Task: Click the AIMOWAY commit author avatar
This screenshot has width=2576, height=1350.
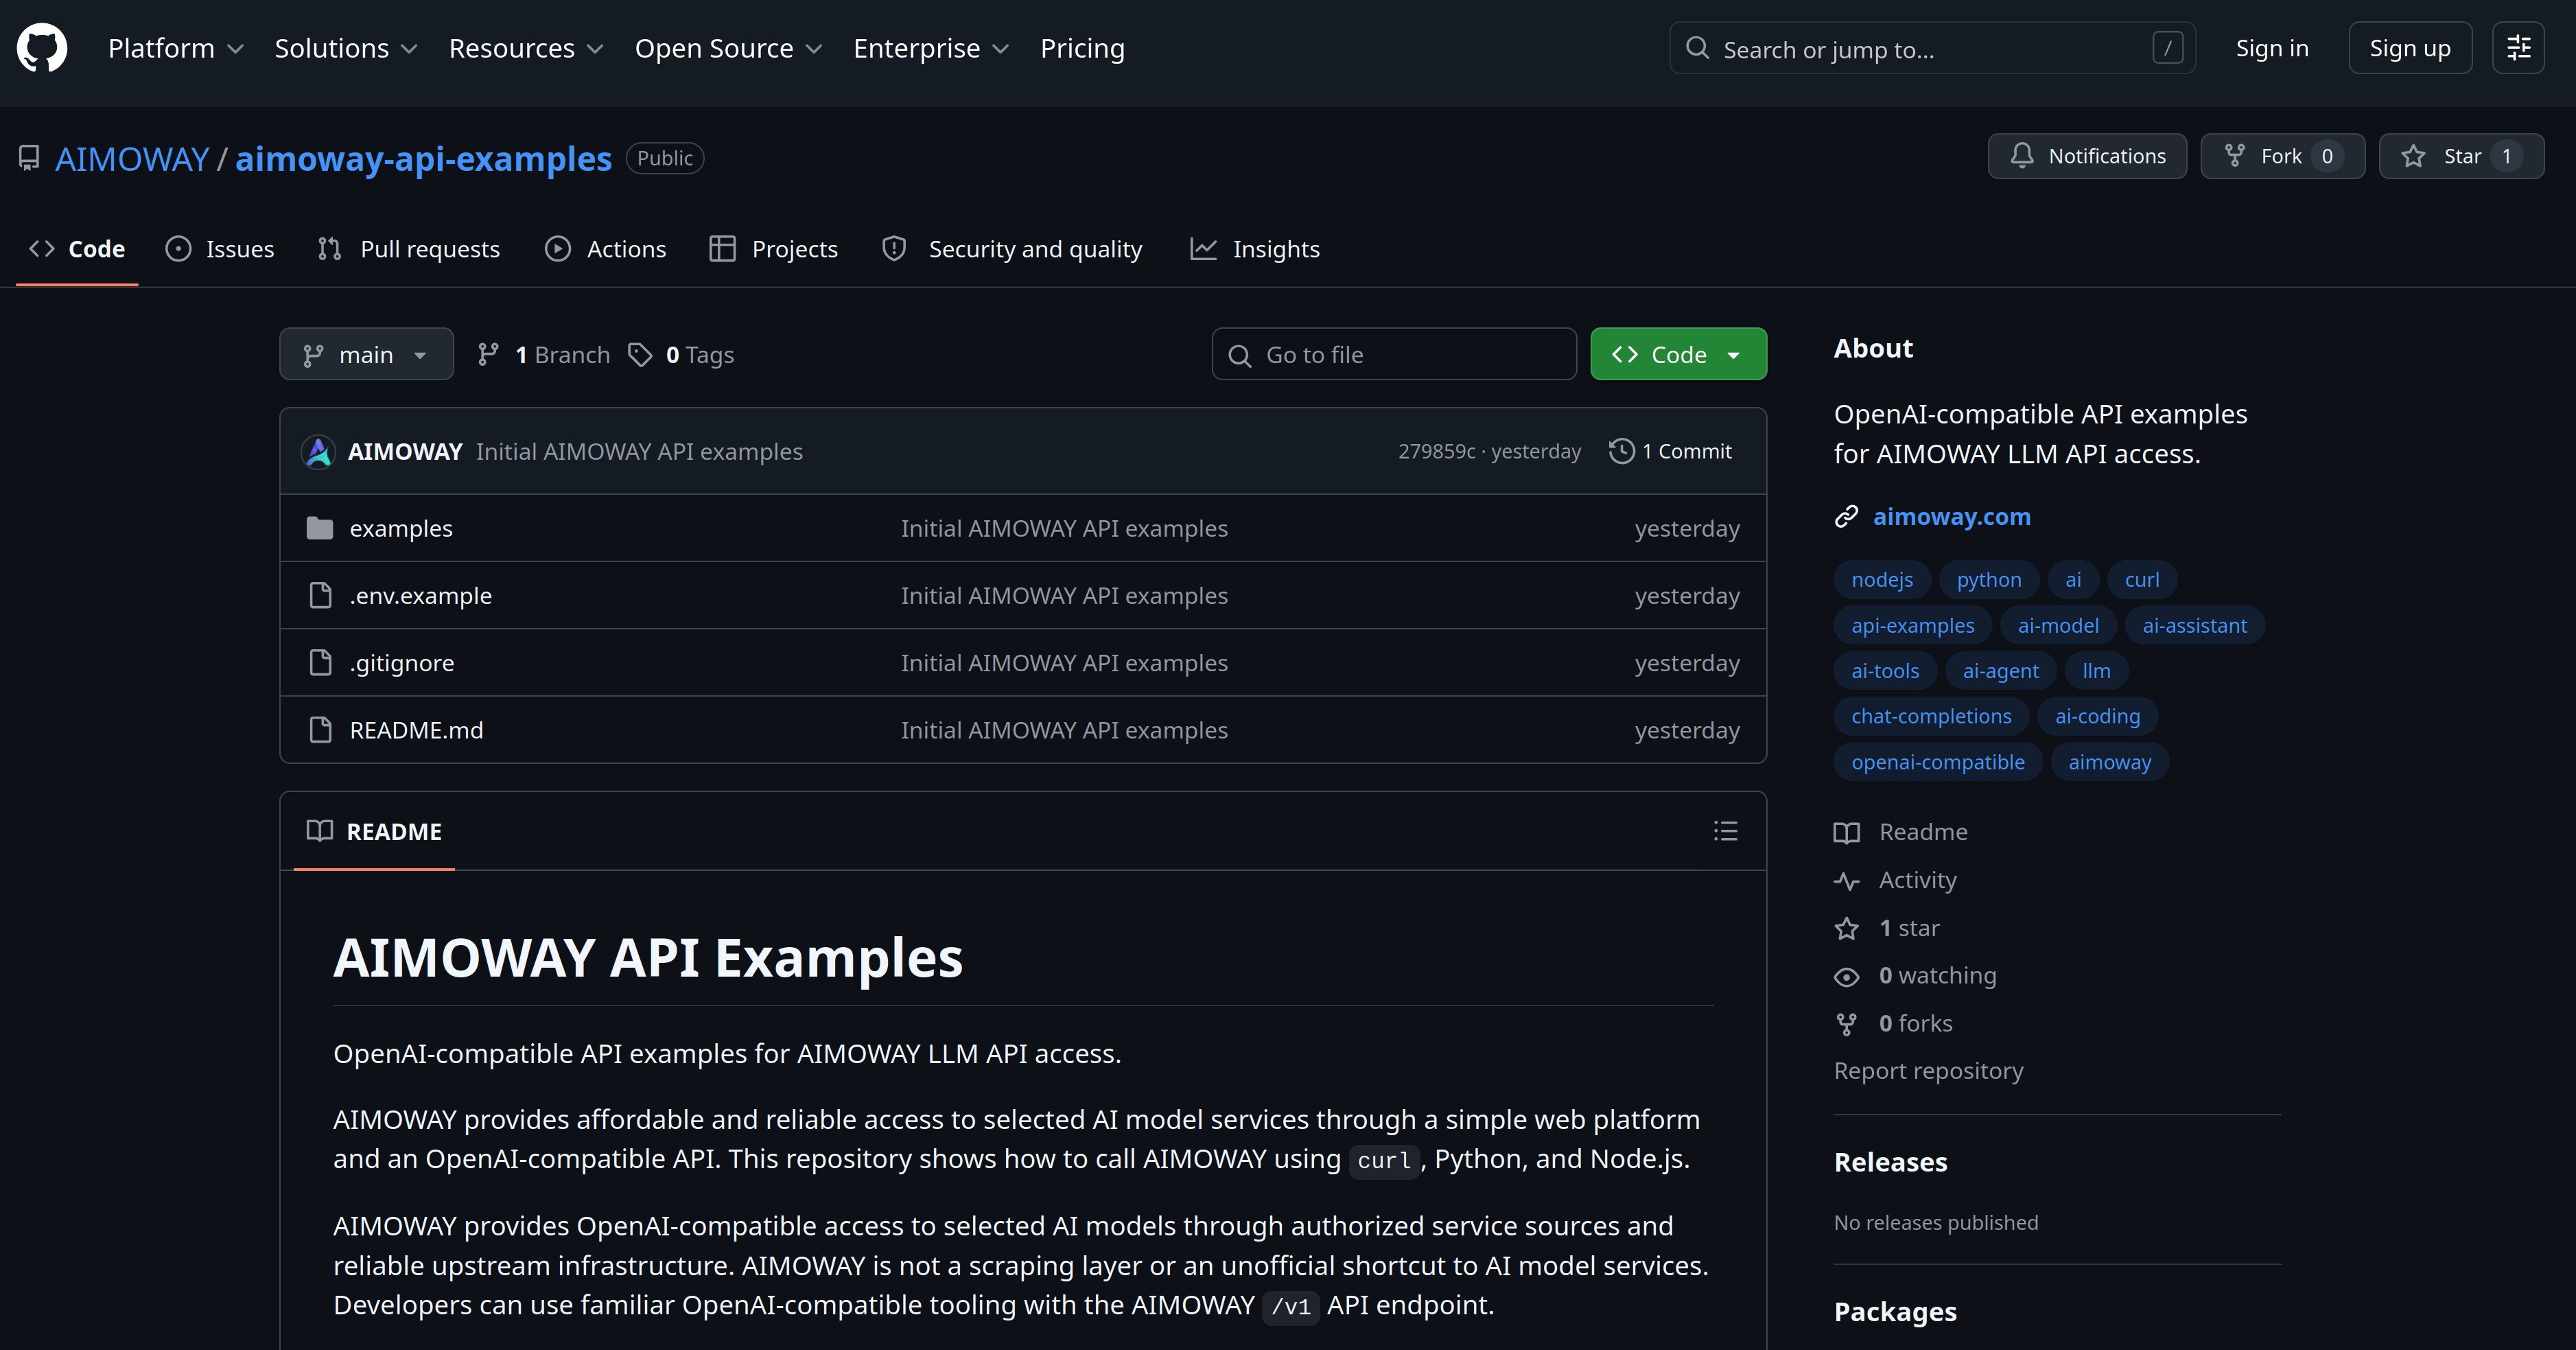Action: (x=318, y=452)
